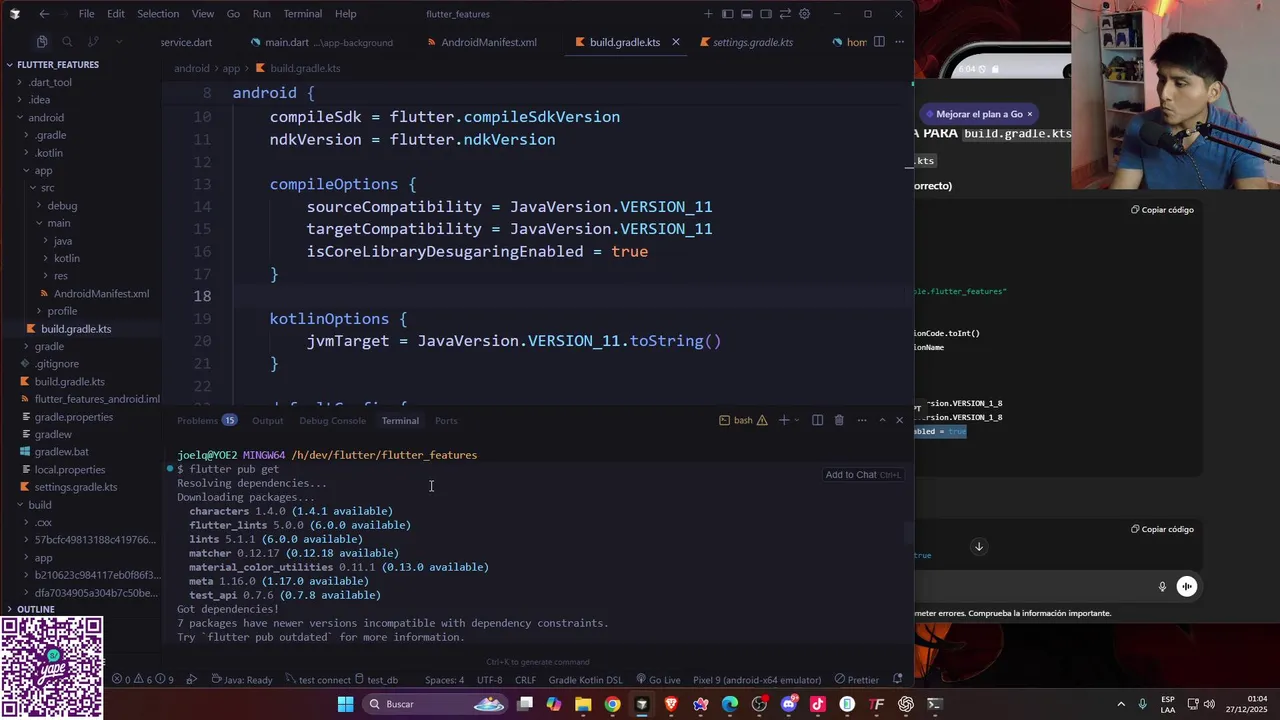Change encoding via UTF-8 status item

pyautogui.click(x=490, y=680)
